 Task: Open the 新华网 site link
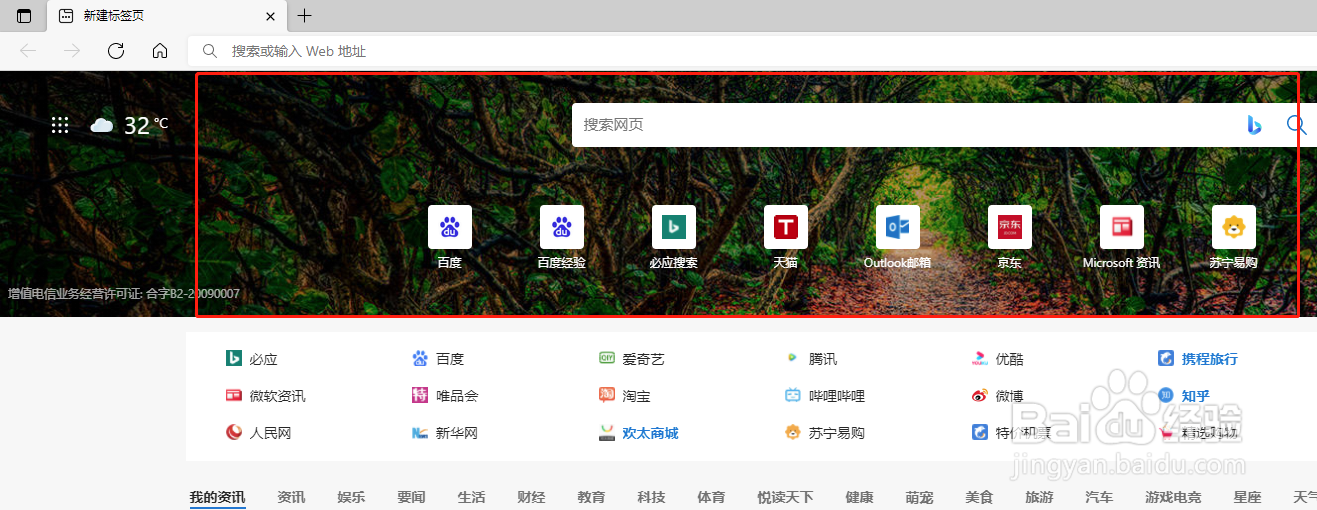pos(445,433)
